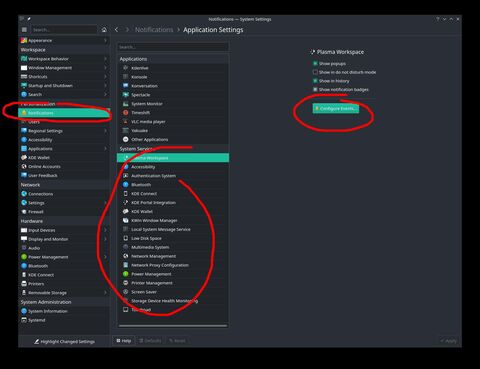The image size is (480, 369).
Task: Open the sidebar Search settings entry
Action: click(64, 94)
